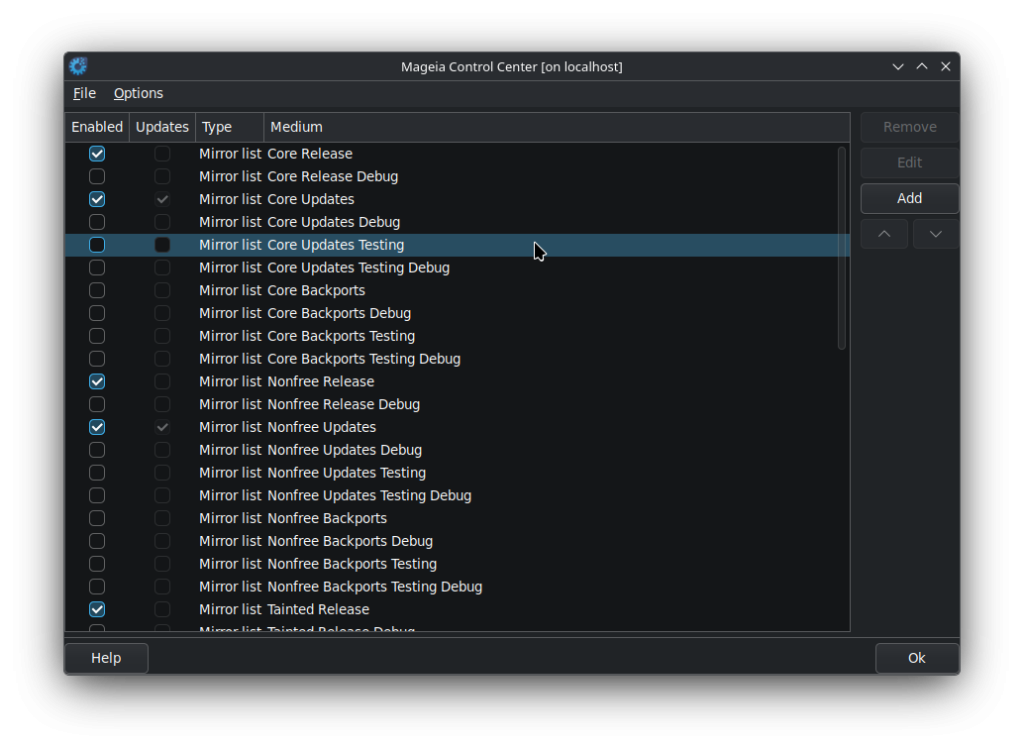Screen dimensions: 1024x751
Task: Select the Nonfree Release row
Action: click(x=457, y=381)
